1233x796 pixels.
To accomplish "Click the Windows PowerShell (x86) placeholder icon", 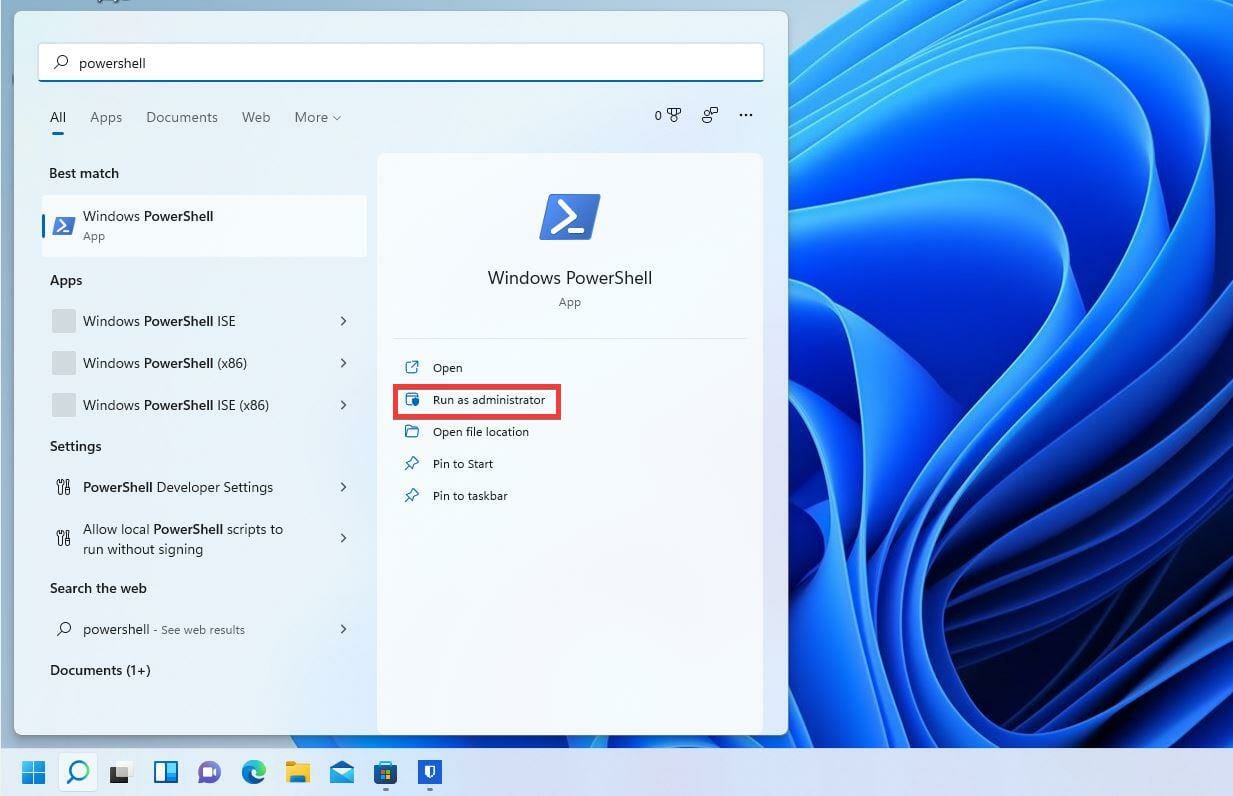I will coord(63,363).
